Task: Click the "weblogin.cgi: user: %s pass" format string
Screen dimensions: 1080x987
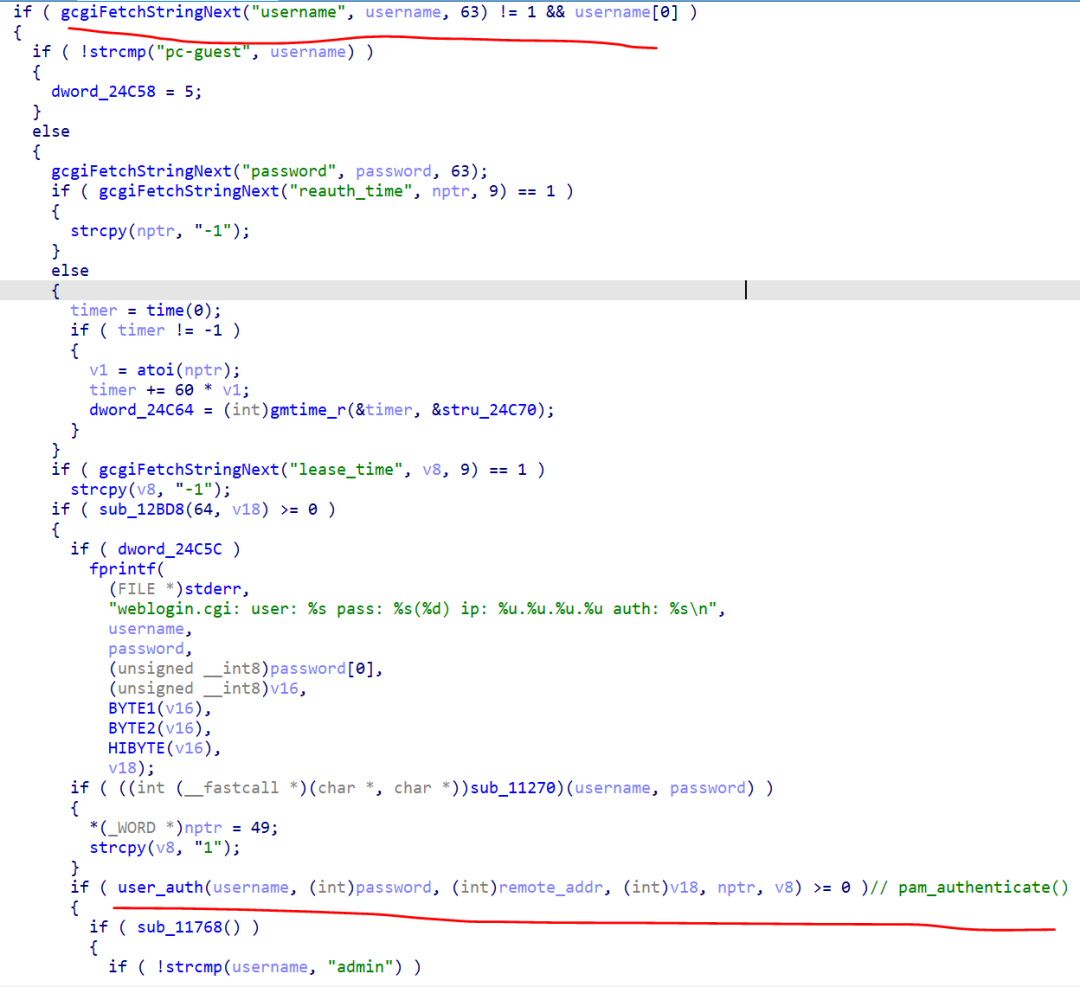Action: tap(413, 609)
